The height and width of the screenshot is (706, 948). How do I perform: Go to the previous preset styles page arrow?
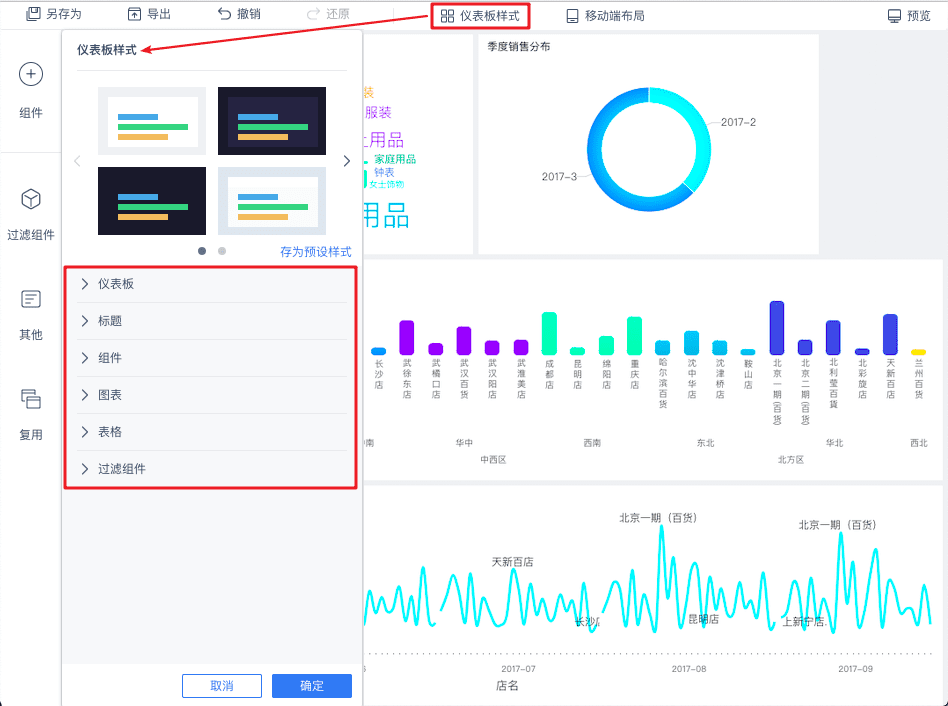pyautogui.click(x=77, y=161)
